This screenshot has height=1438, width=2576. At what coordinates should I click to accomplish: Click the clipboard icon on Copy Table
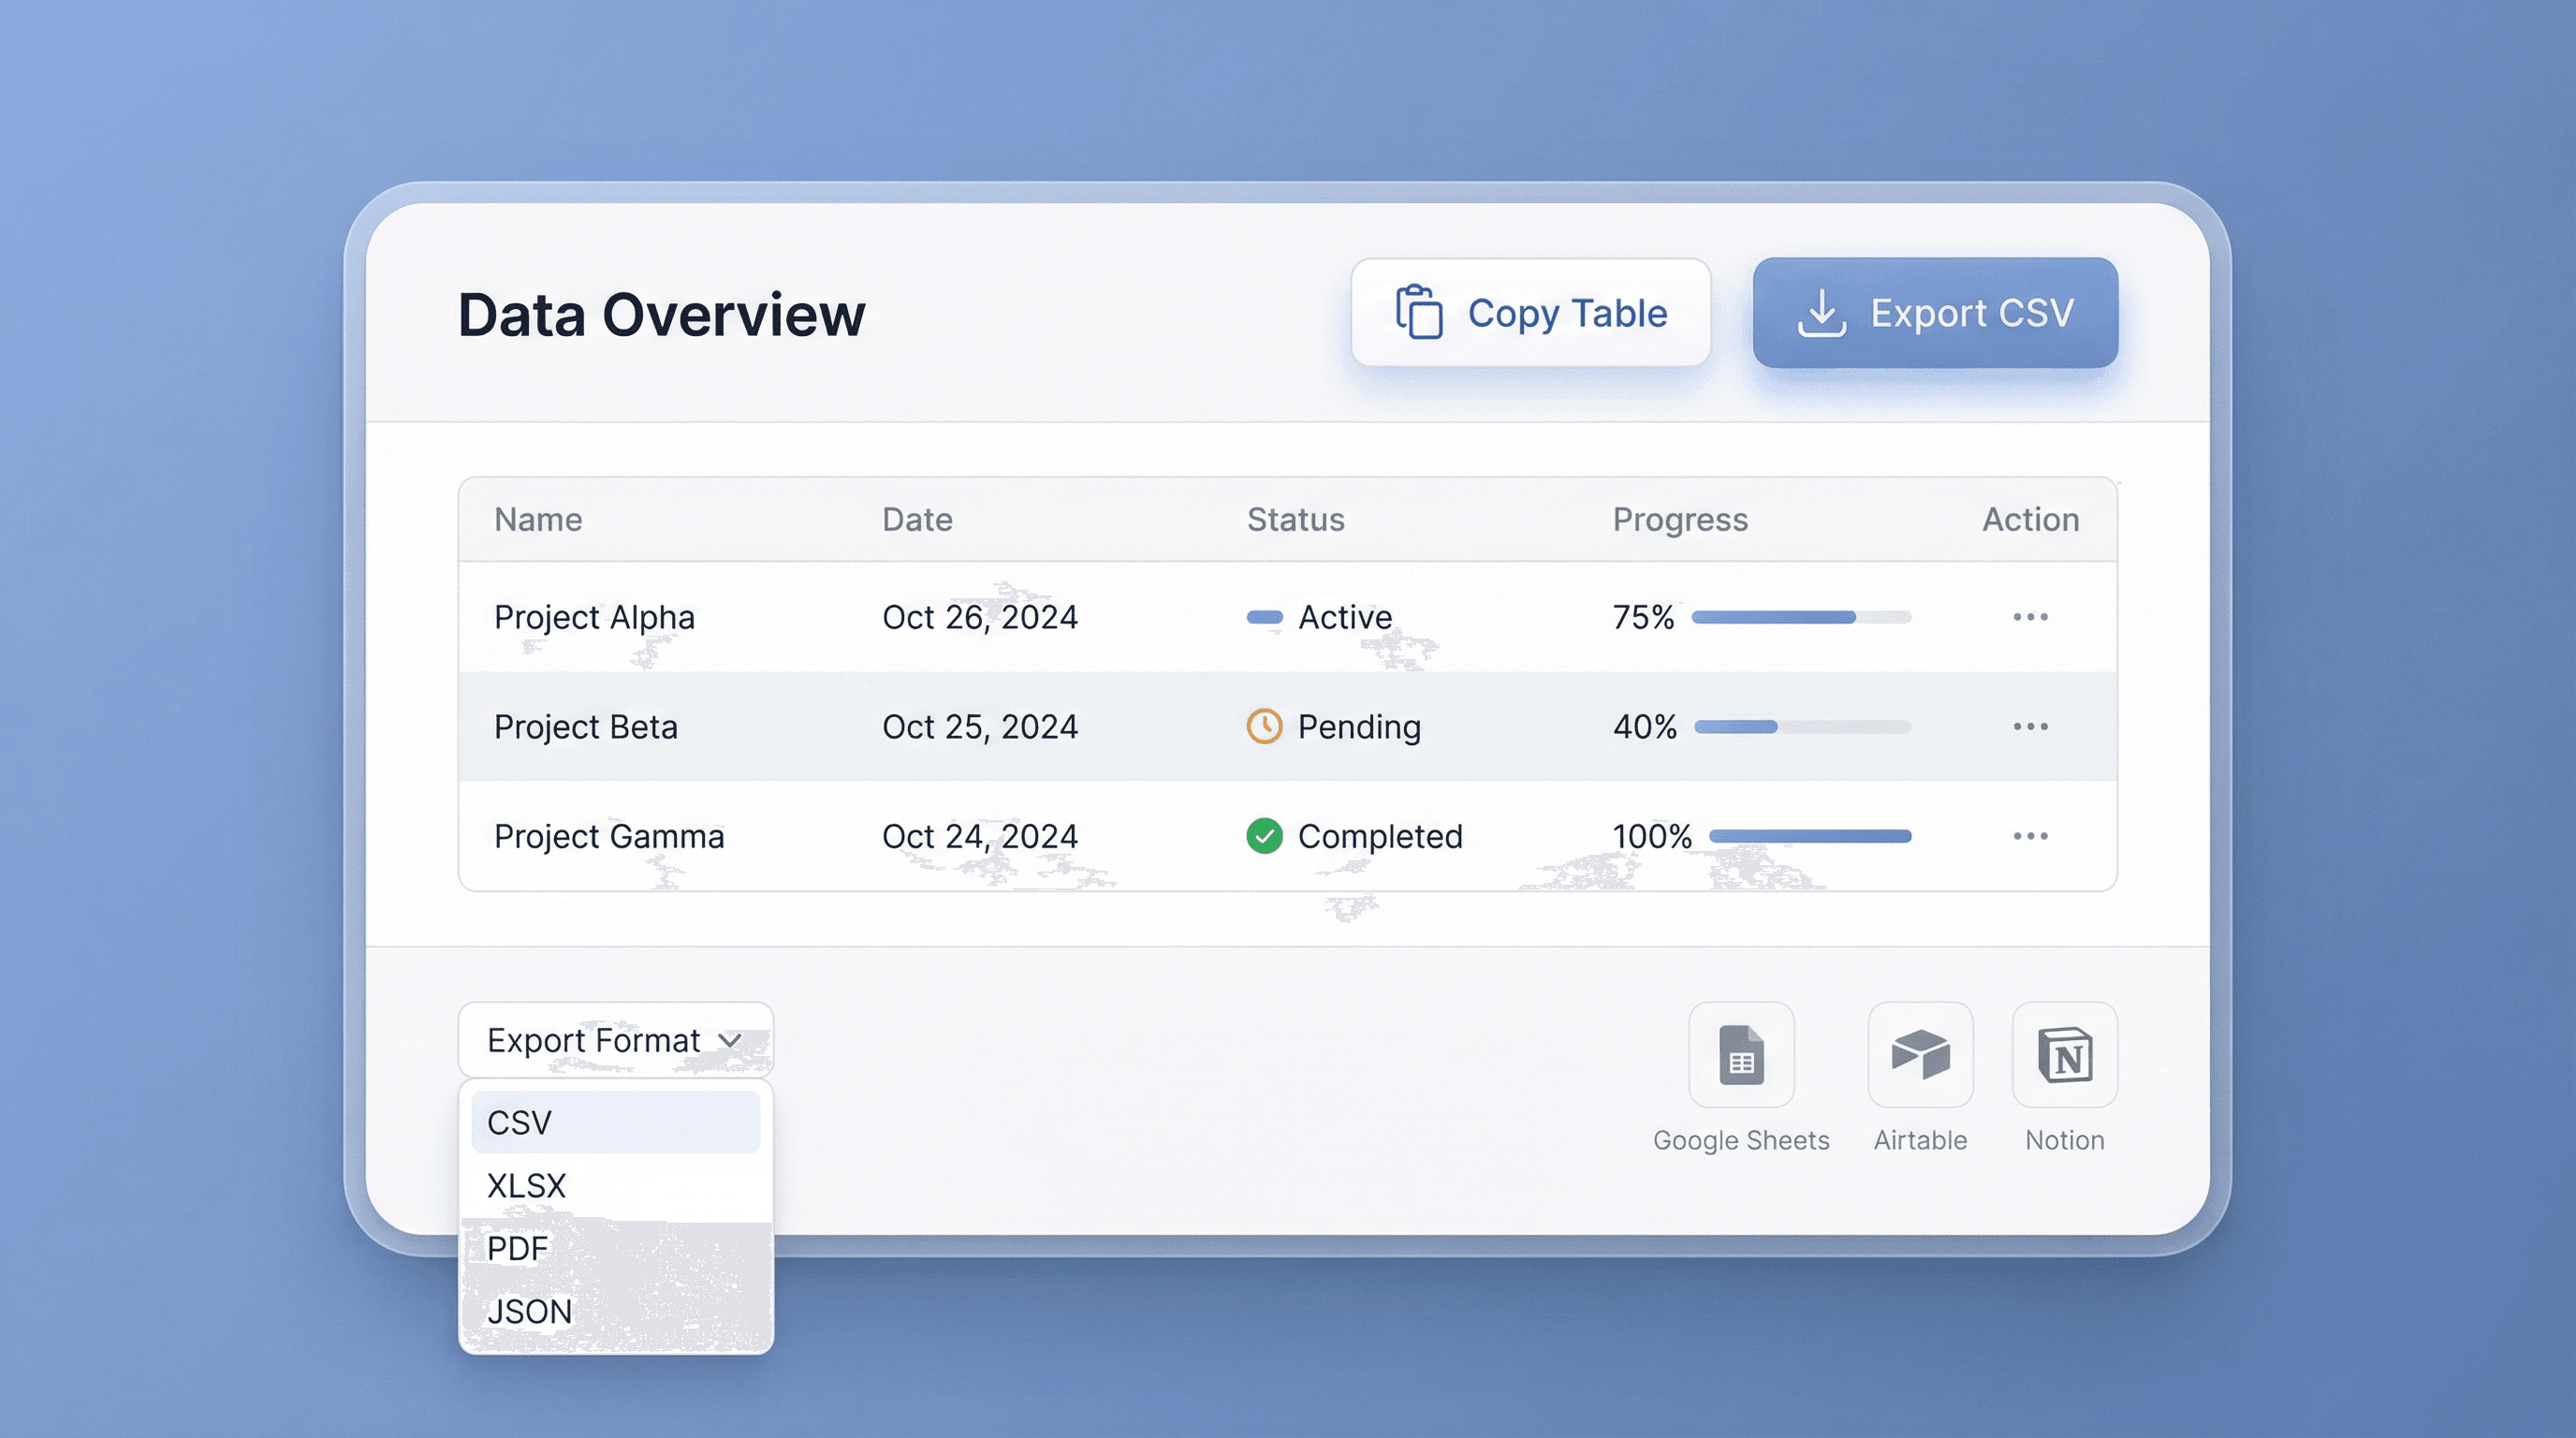(x=1419, y=313)
